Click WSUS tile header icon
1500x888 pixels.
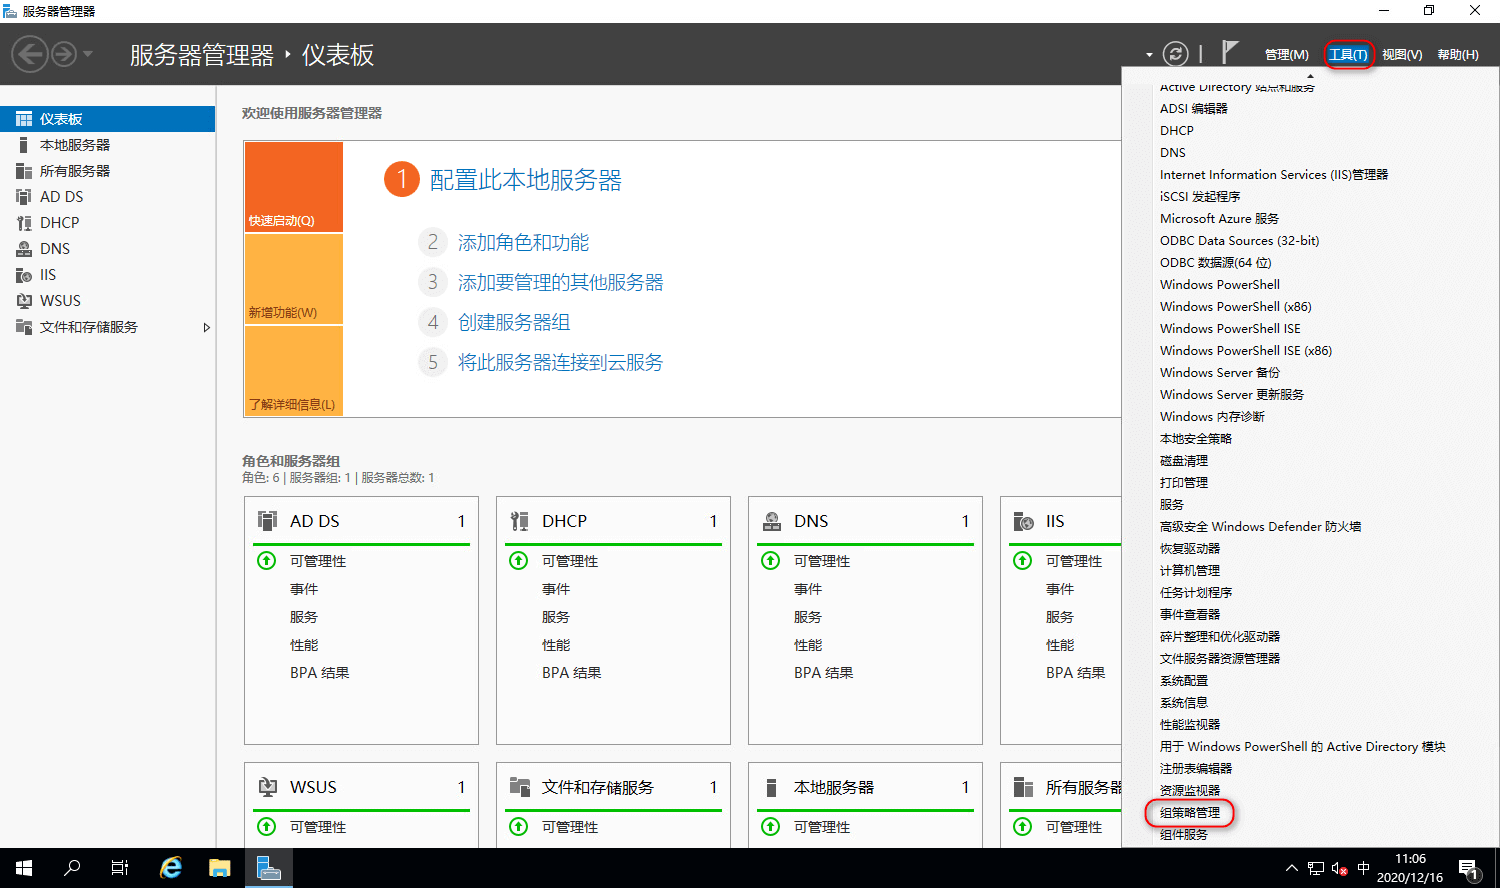(268, 787)
